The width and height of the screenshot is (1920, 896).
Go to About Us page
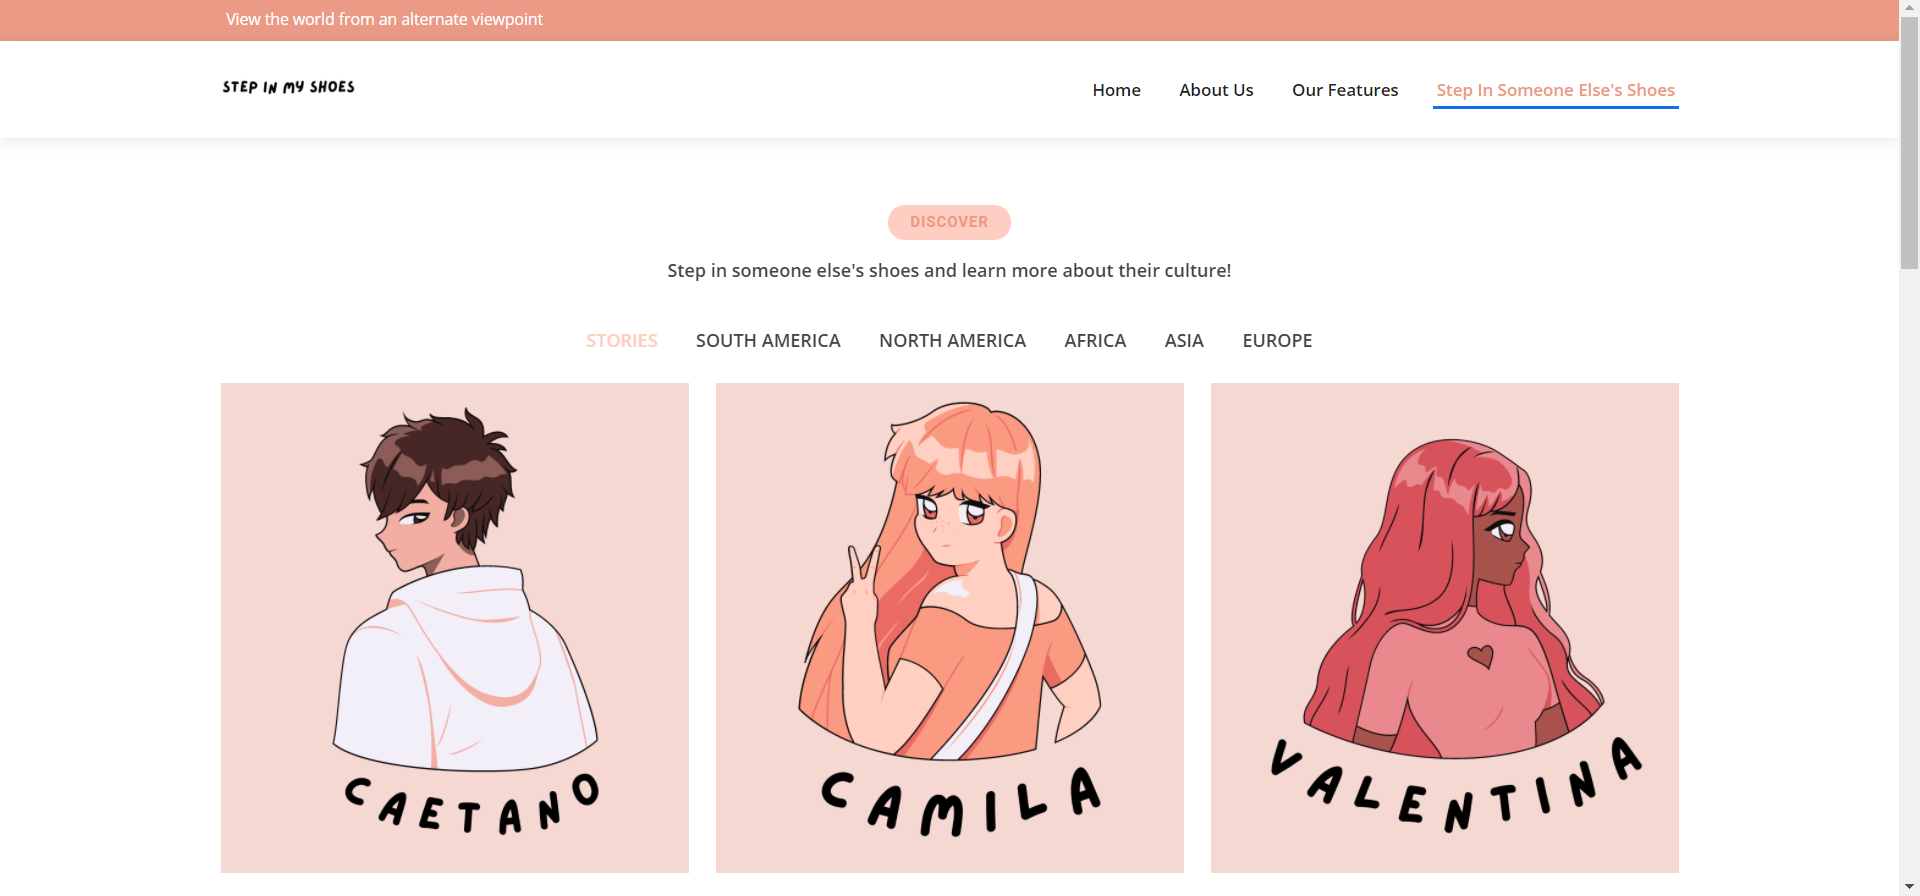[1216, 90]
